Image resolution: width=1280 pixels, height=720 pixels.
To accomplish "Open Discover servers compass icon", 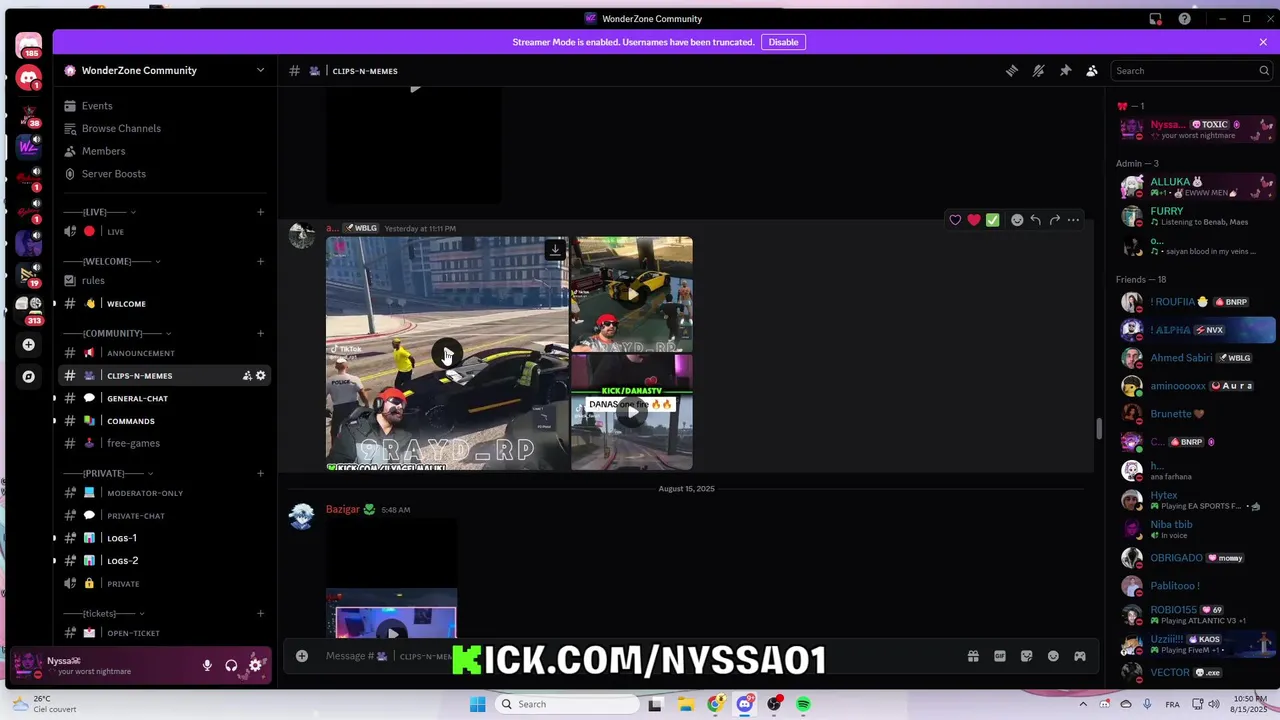I will tap(28, 377).
